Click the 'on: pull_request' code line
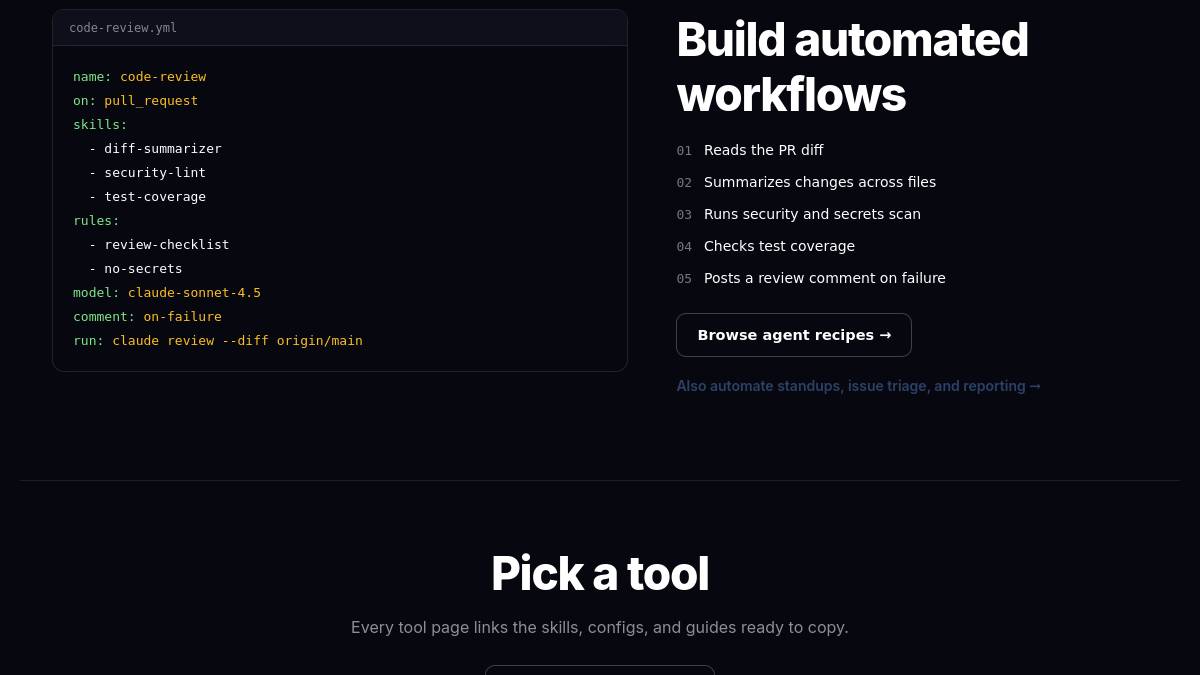The height and width of the screenshot is (675, 1200). (x=136, y=101)
